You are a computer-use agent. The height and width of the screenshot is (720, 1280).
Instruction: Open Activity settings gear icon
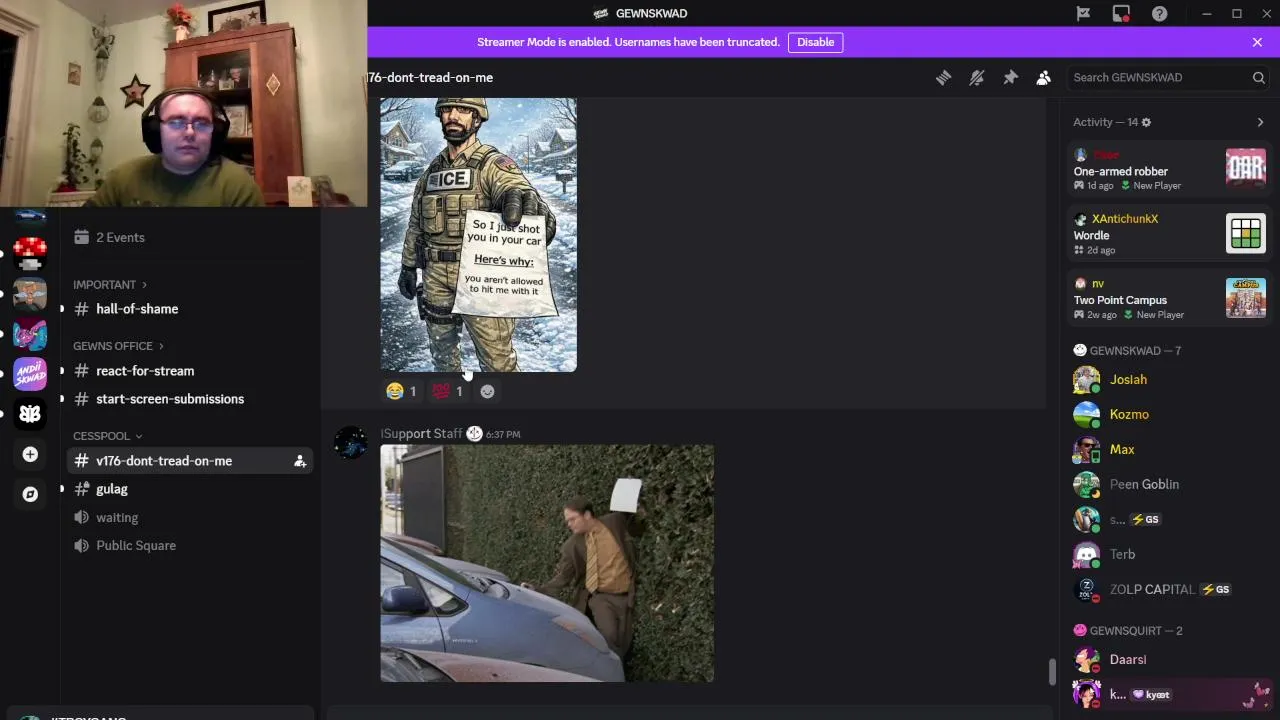tap(1146, 122)
